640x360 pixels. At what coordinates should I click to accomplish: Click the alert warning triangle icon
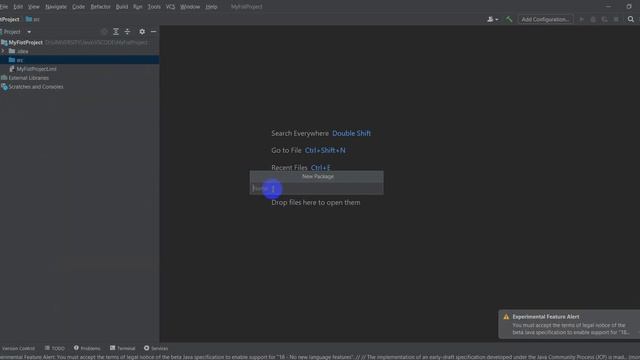(506, 317)
